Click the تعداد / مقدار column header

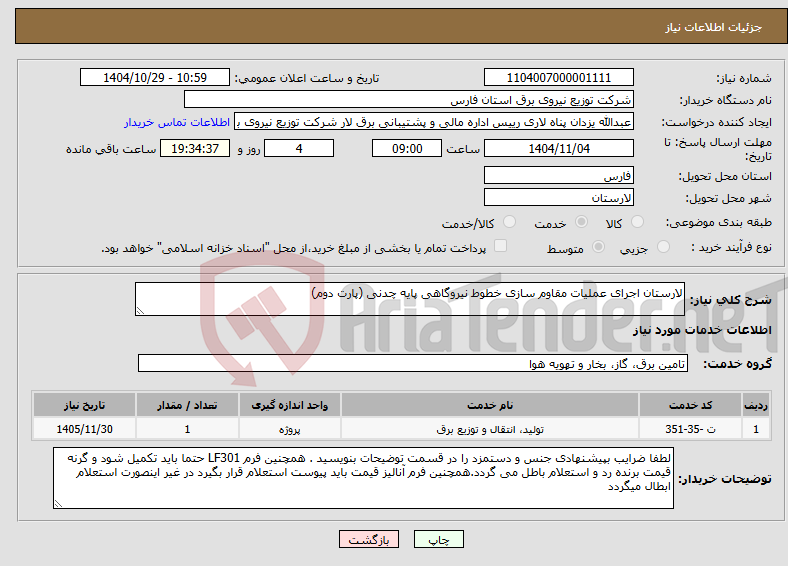(x=187, y=405)
